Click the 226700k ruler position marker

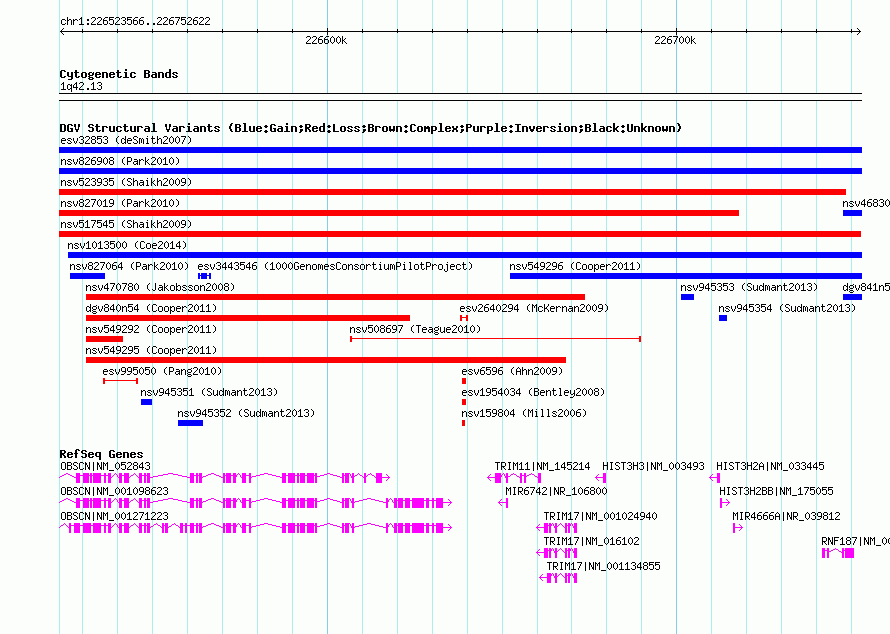(675, 40)
